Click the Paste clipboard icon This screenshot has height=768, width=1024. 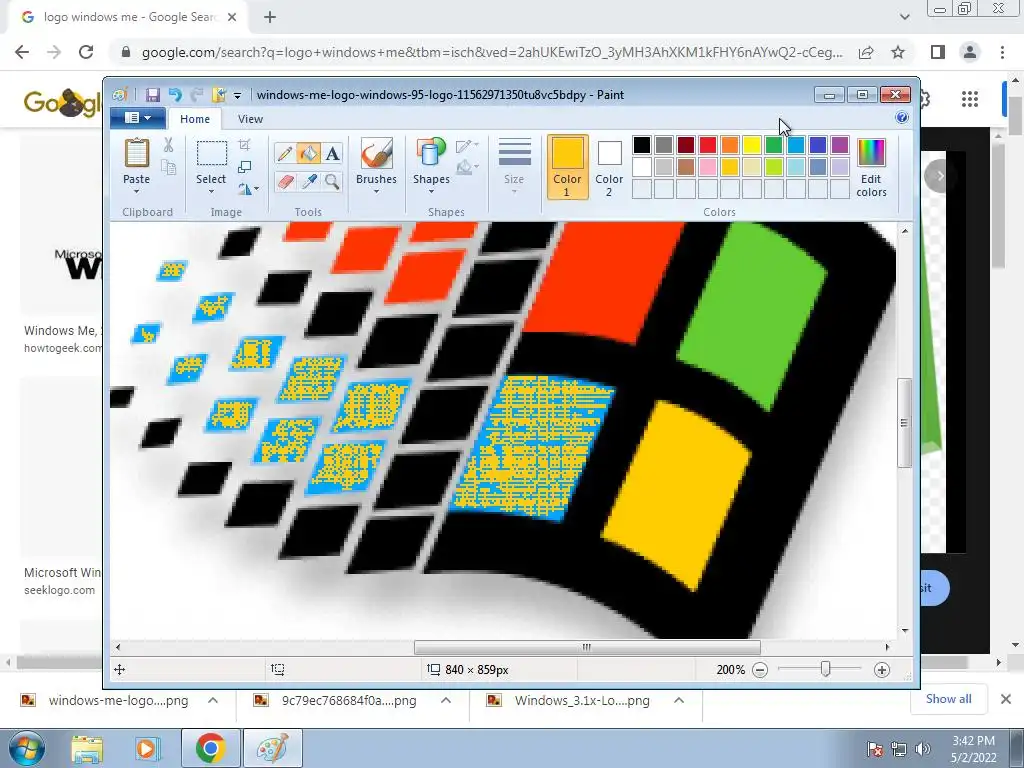click(136, 154)
